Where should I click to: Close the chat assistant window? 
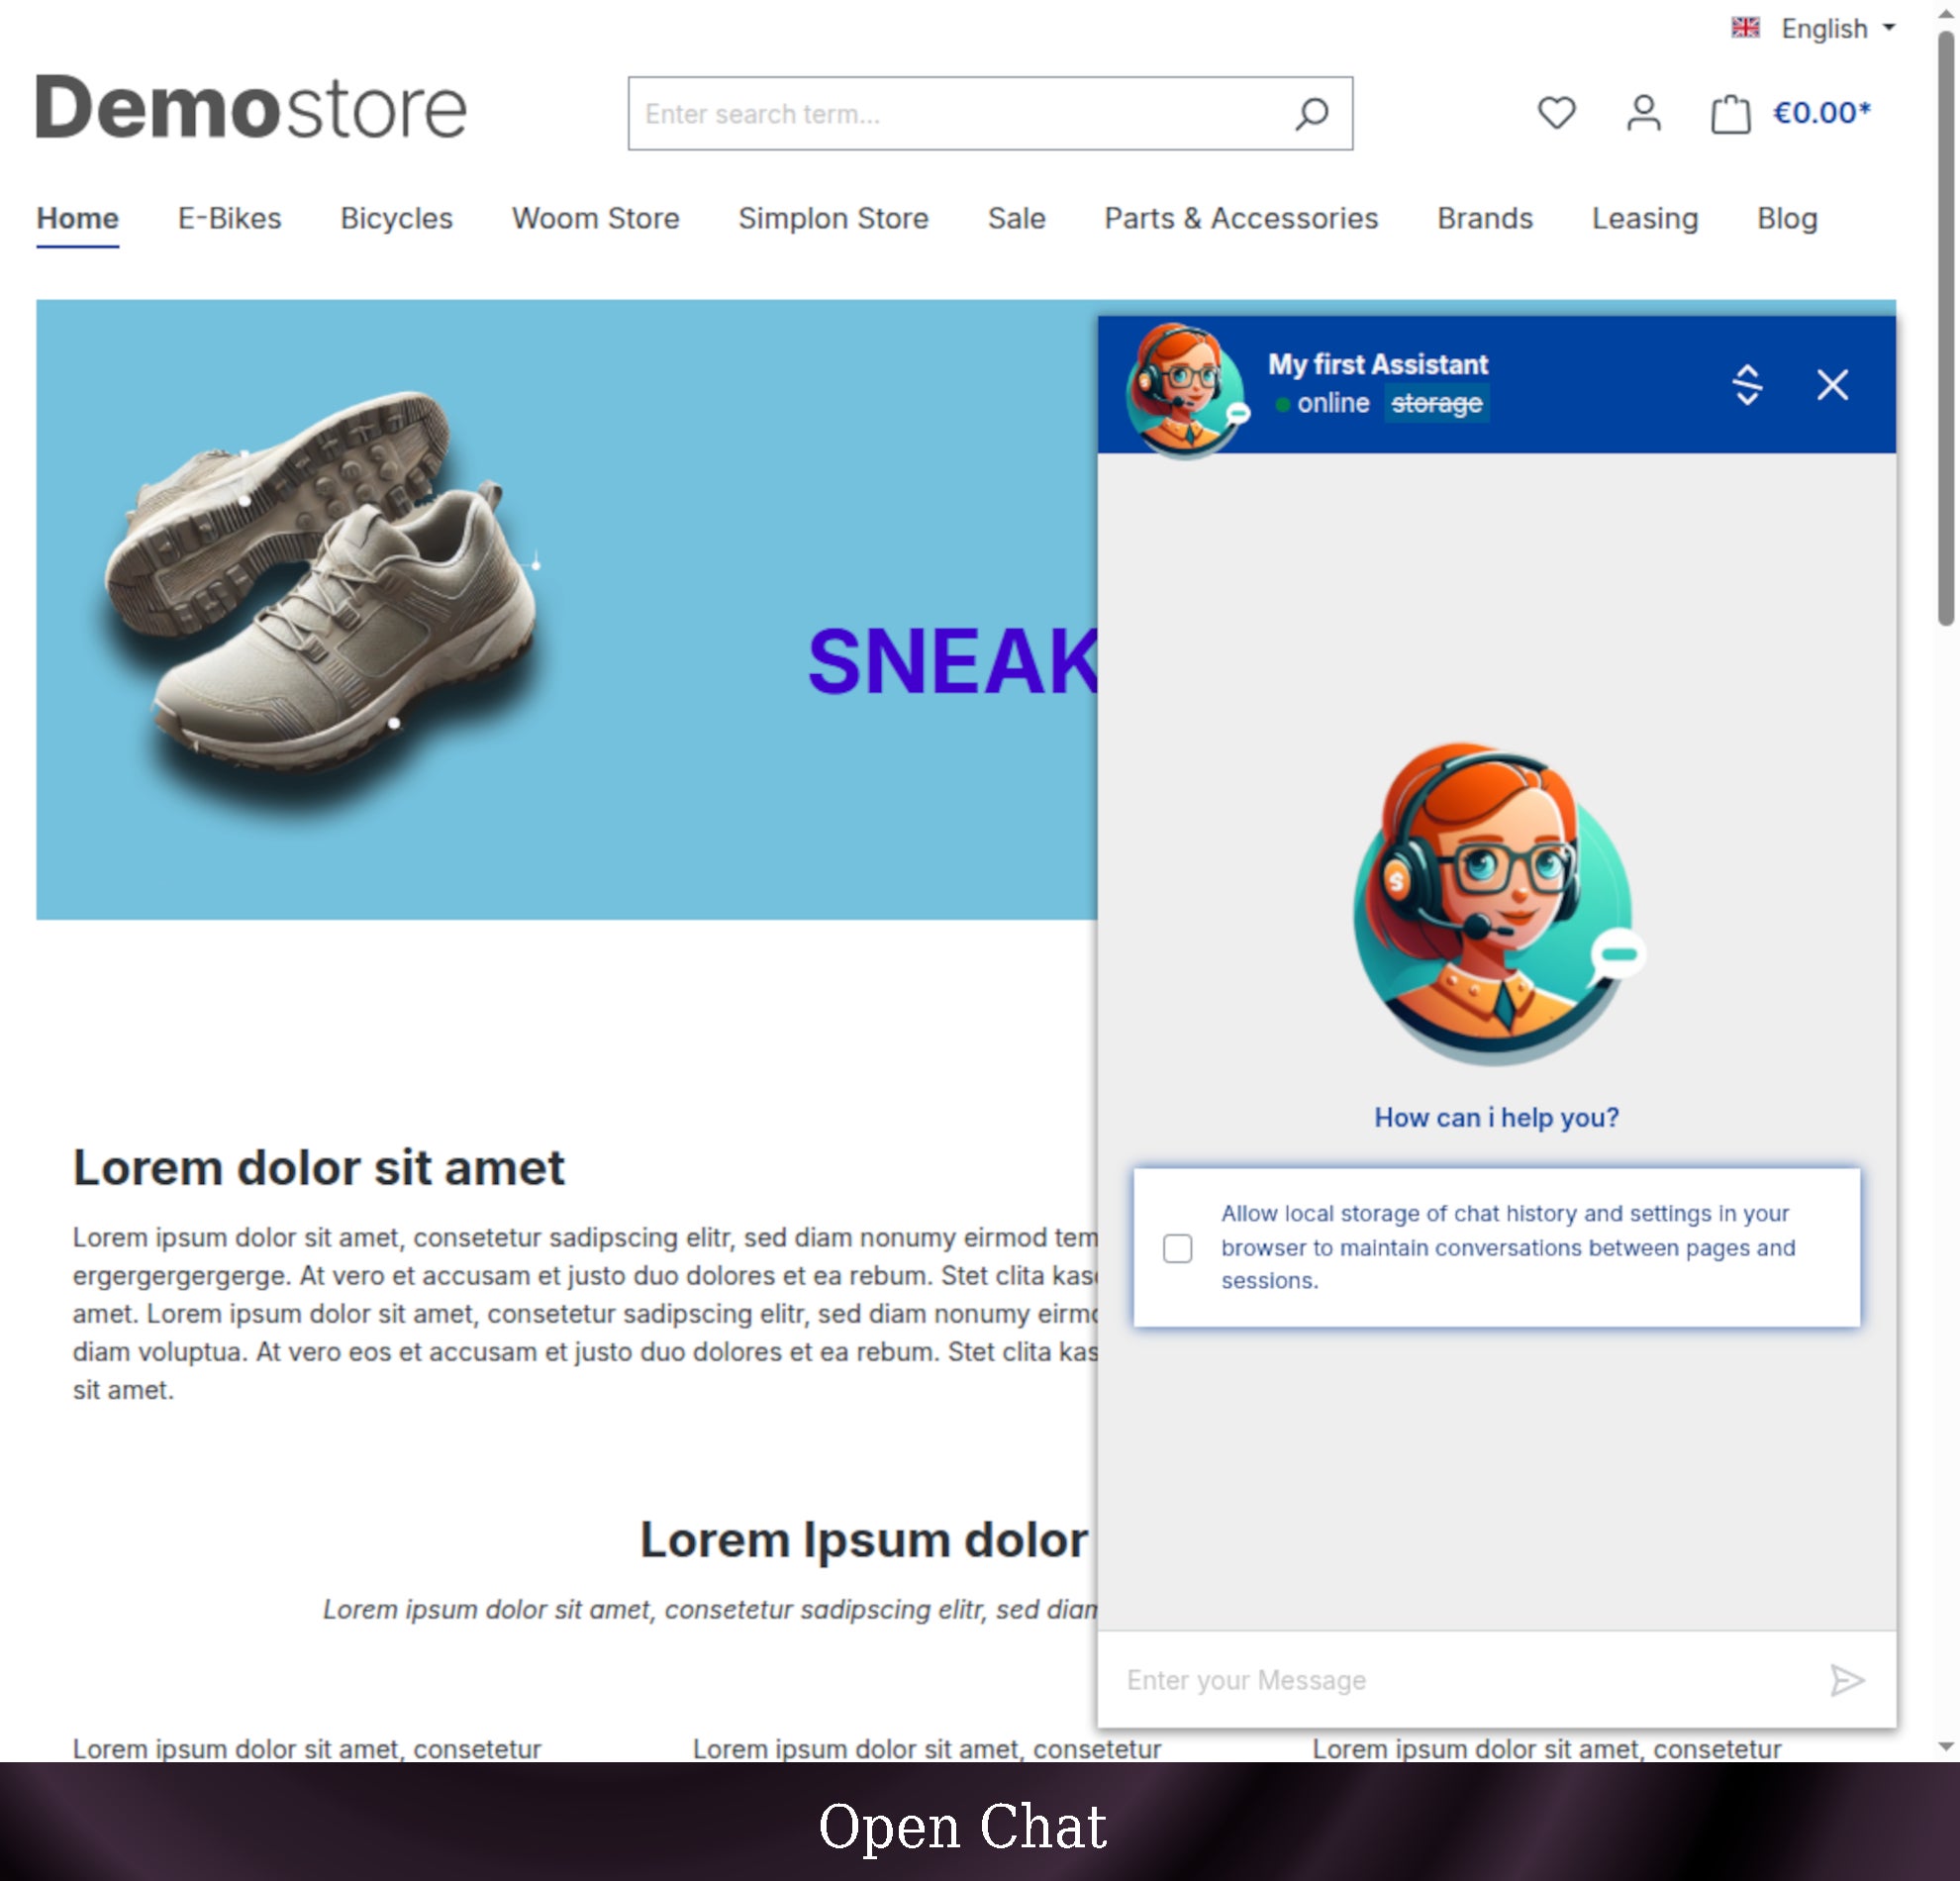tap(1832, 384)
